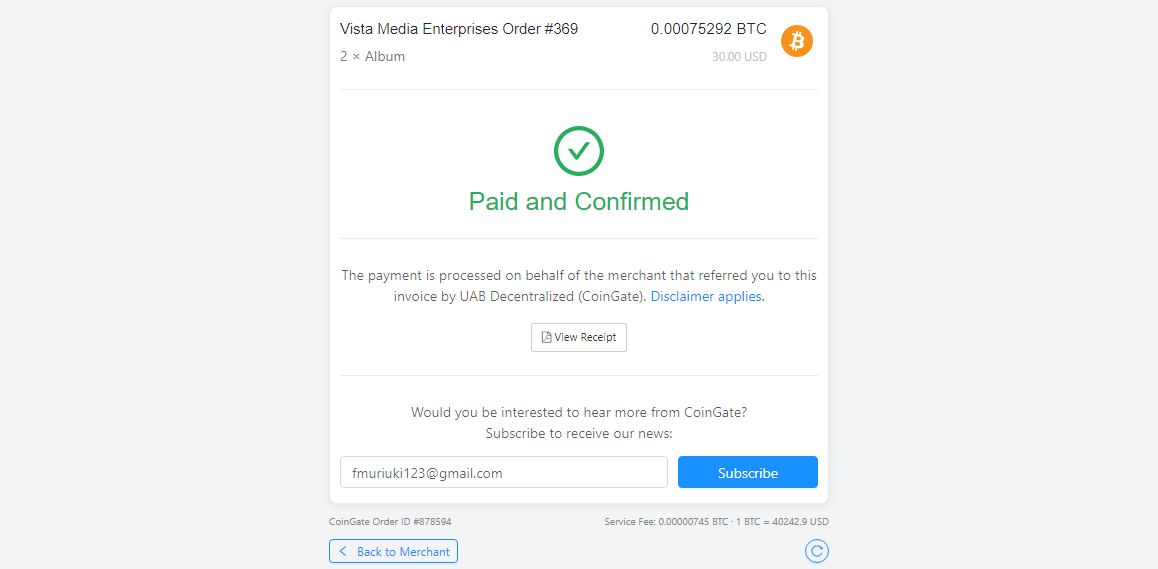Click the 0.00075292 BTC amount
The image size is (1158, 569).
click(708, 29)
